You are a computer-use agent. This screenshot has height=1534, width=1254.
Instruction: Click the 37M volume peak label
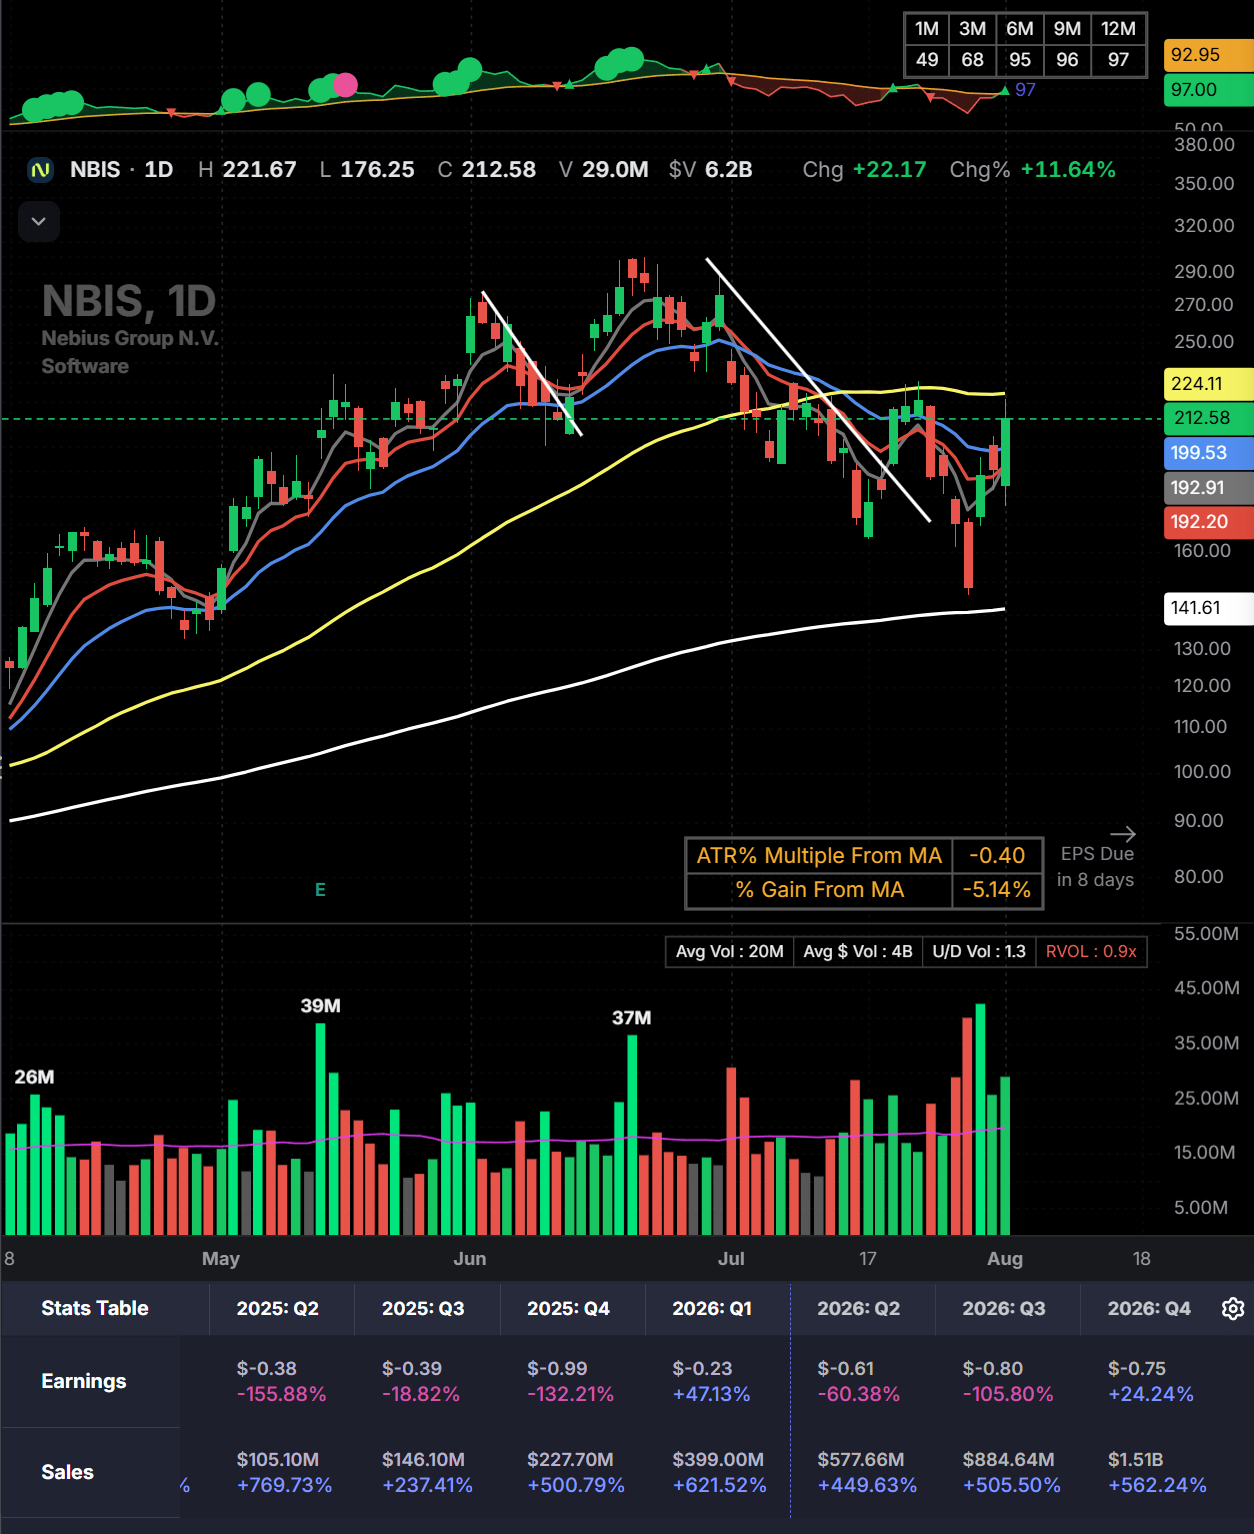coord(632,1018)
